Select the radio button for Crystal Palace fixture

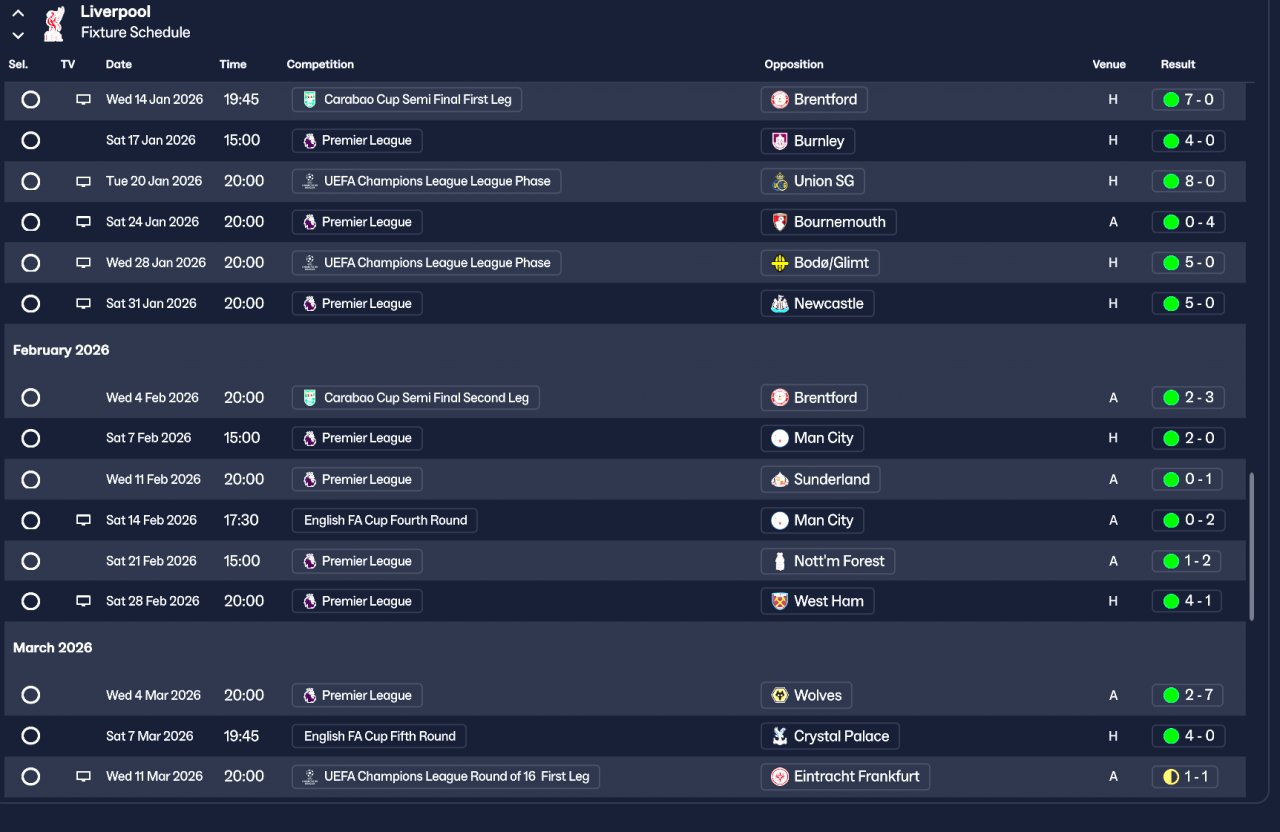point(31,736)
